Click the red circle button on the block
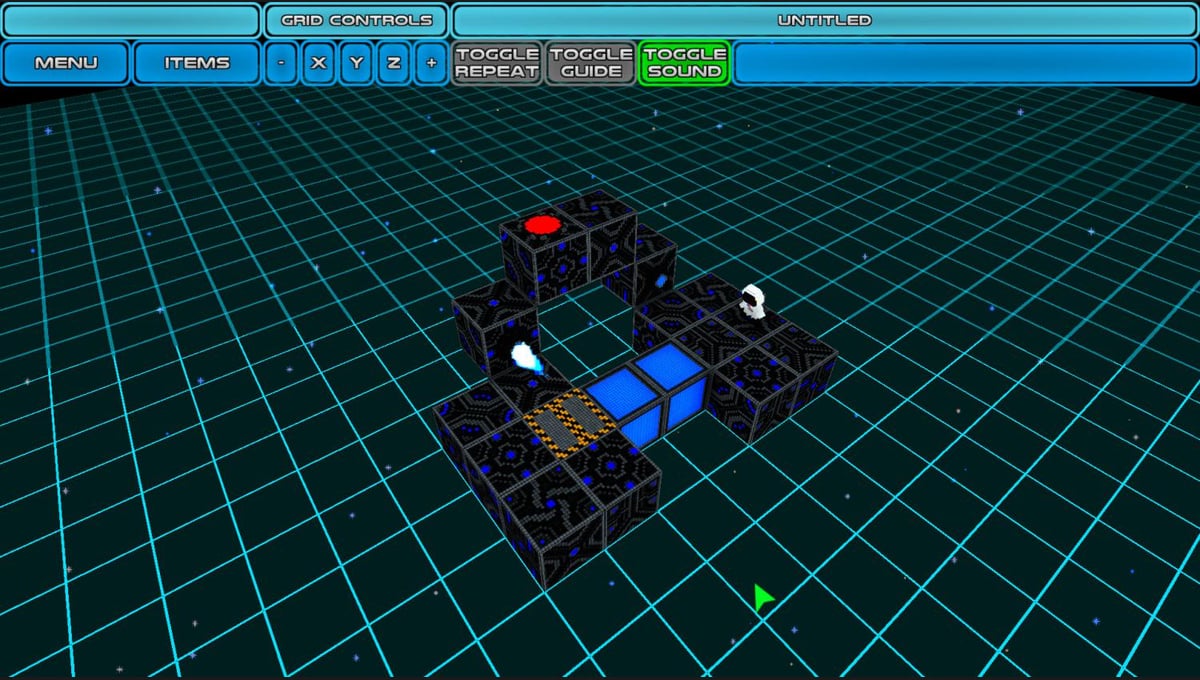This screenshot has width=1200, height=680. pyautogui.click(x=542, y=224)
